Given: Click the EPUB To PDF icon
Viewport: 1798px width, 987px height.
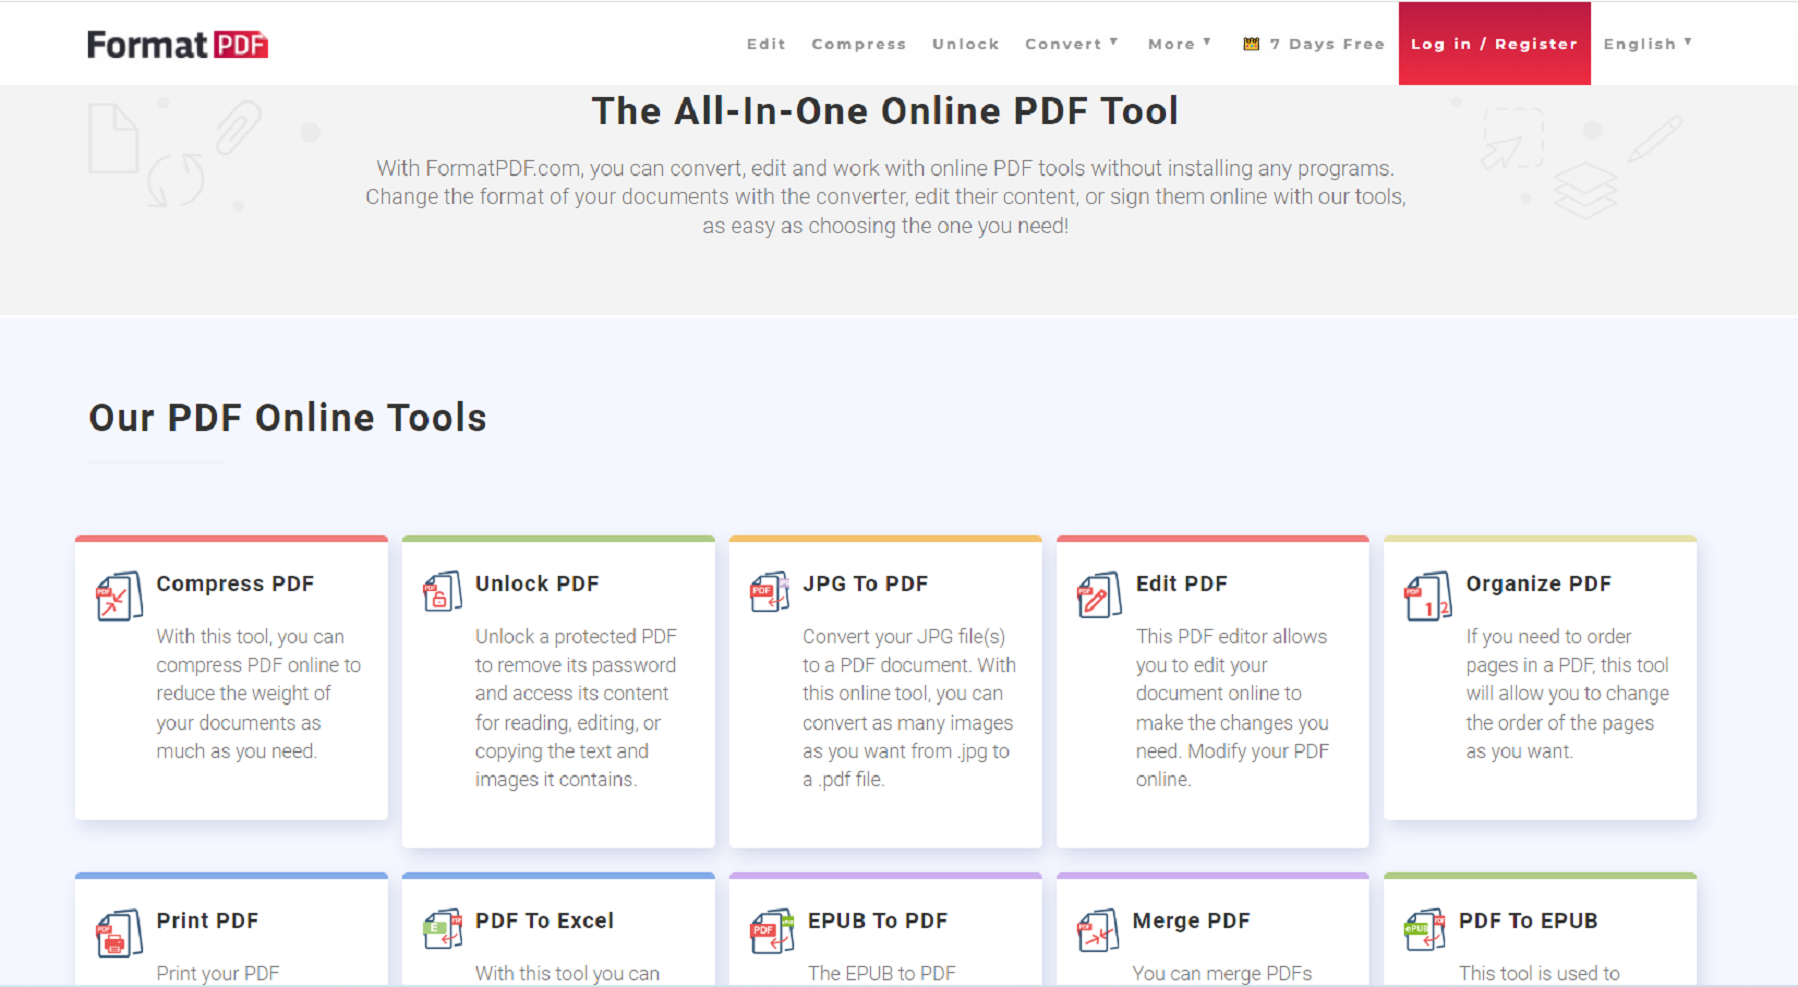Looking at the screenshot, I should [770, 932].
